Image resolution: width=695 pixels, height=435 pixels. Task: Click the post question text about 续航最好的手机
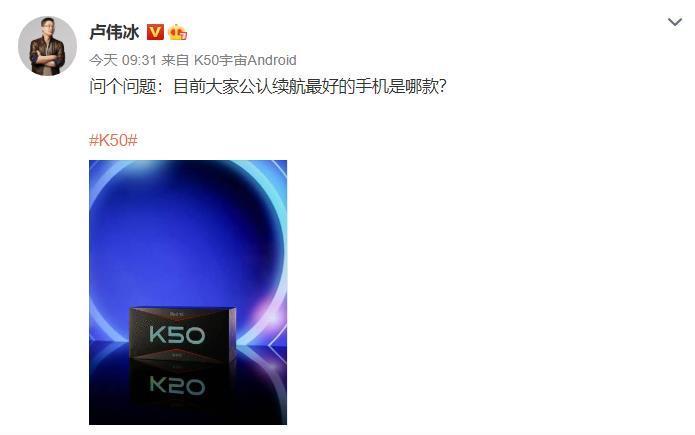[x=267, y=86]
